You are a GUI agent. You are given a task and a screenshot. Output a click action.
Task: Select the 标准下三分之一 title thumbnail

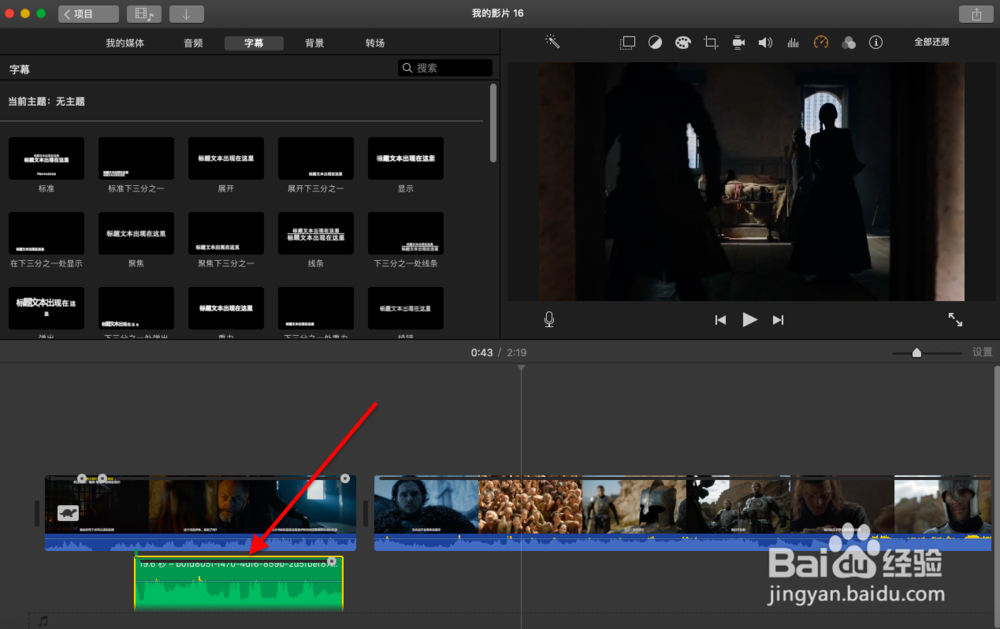[x=136, y=158]
